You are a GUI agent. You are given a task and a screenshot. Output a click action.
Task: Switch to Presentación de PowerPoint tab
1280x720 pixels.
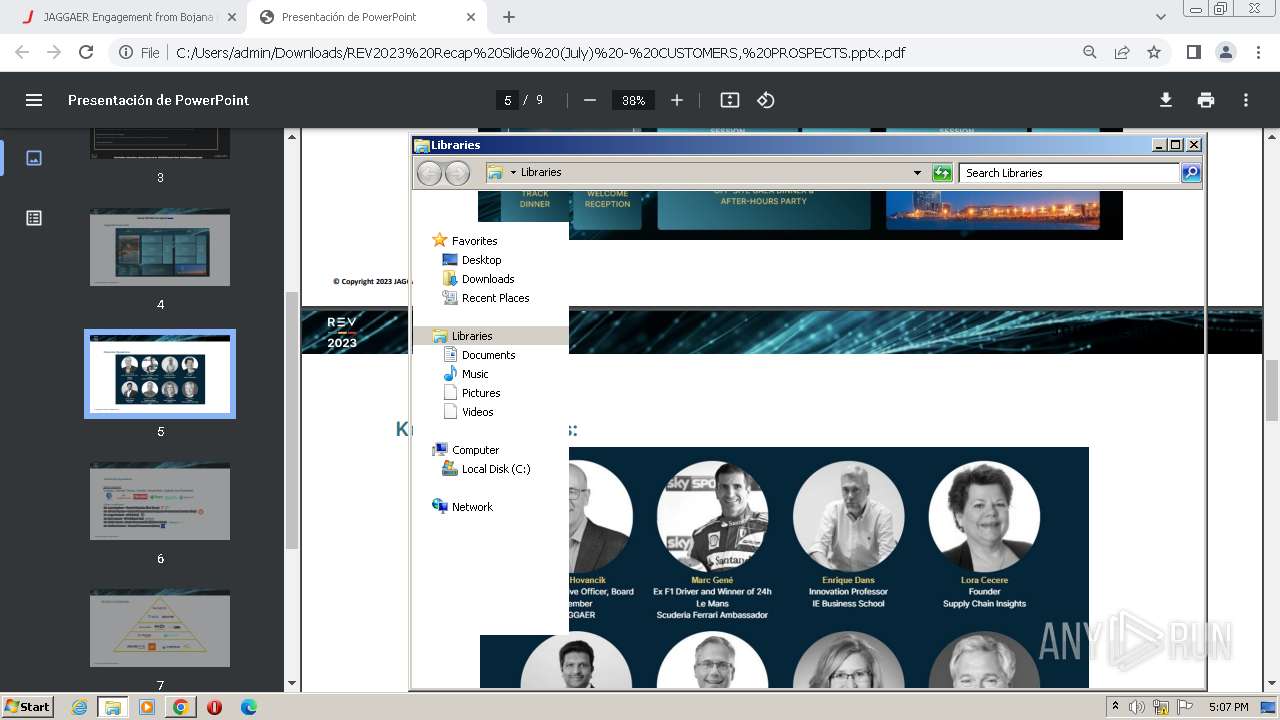(x=367, y=17)
